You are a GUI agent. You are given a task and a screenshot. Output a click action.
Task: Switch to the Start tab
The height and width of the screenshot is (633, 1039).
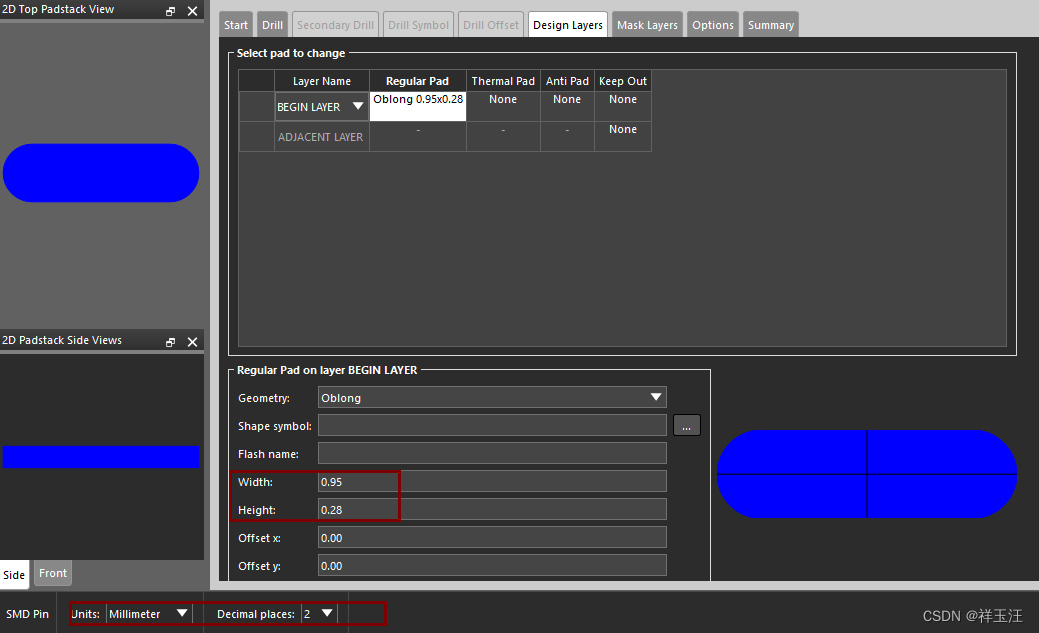pyautogui.click(x=236, y=25)
